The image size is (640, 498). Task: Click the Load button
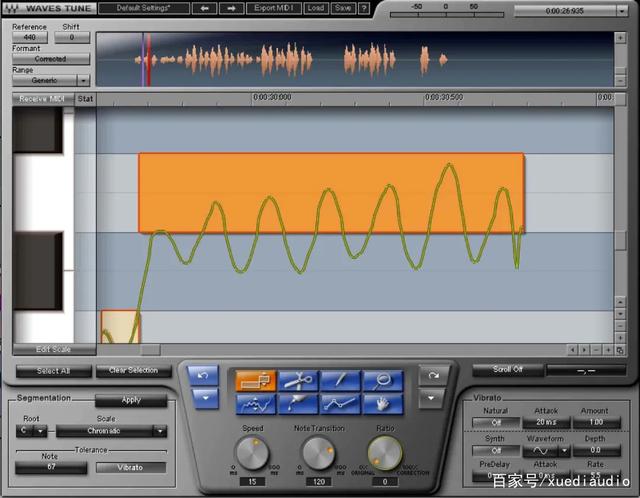point(316,8)
